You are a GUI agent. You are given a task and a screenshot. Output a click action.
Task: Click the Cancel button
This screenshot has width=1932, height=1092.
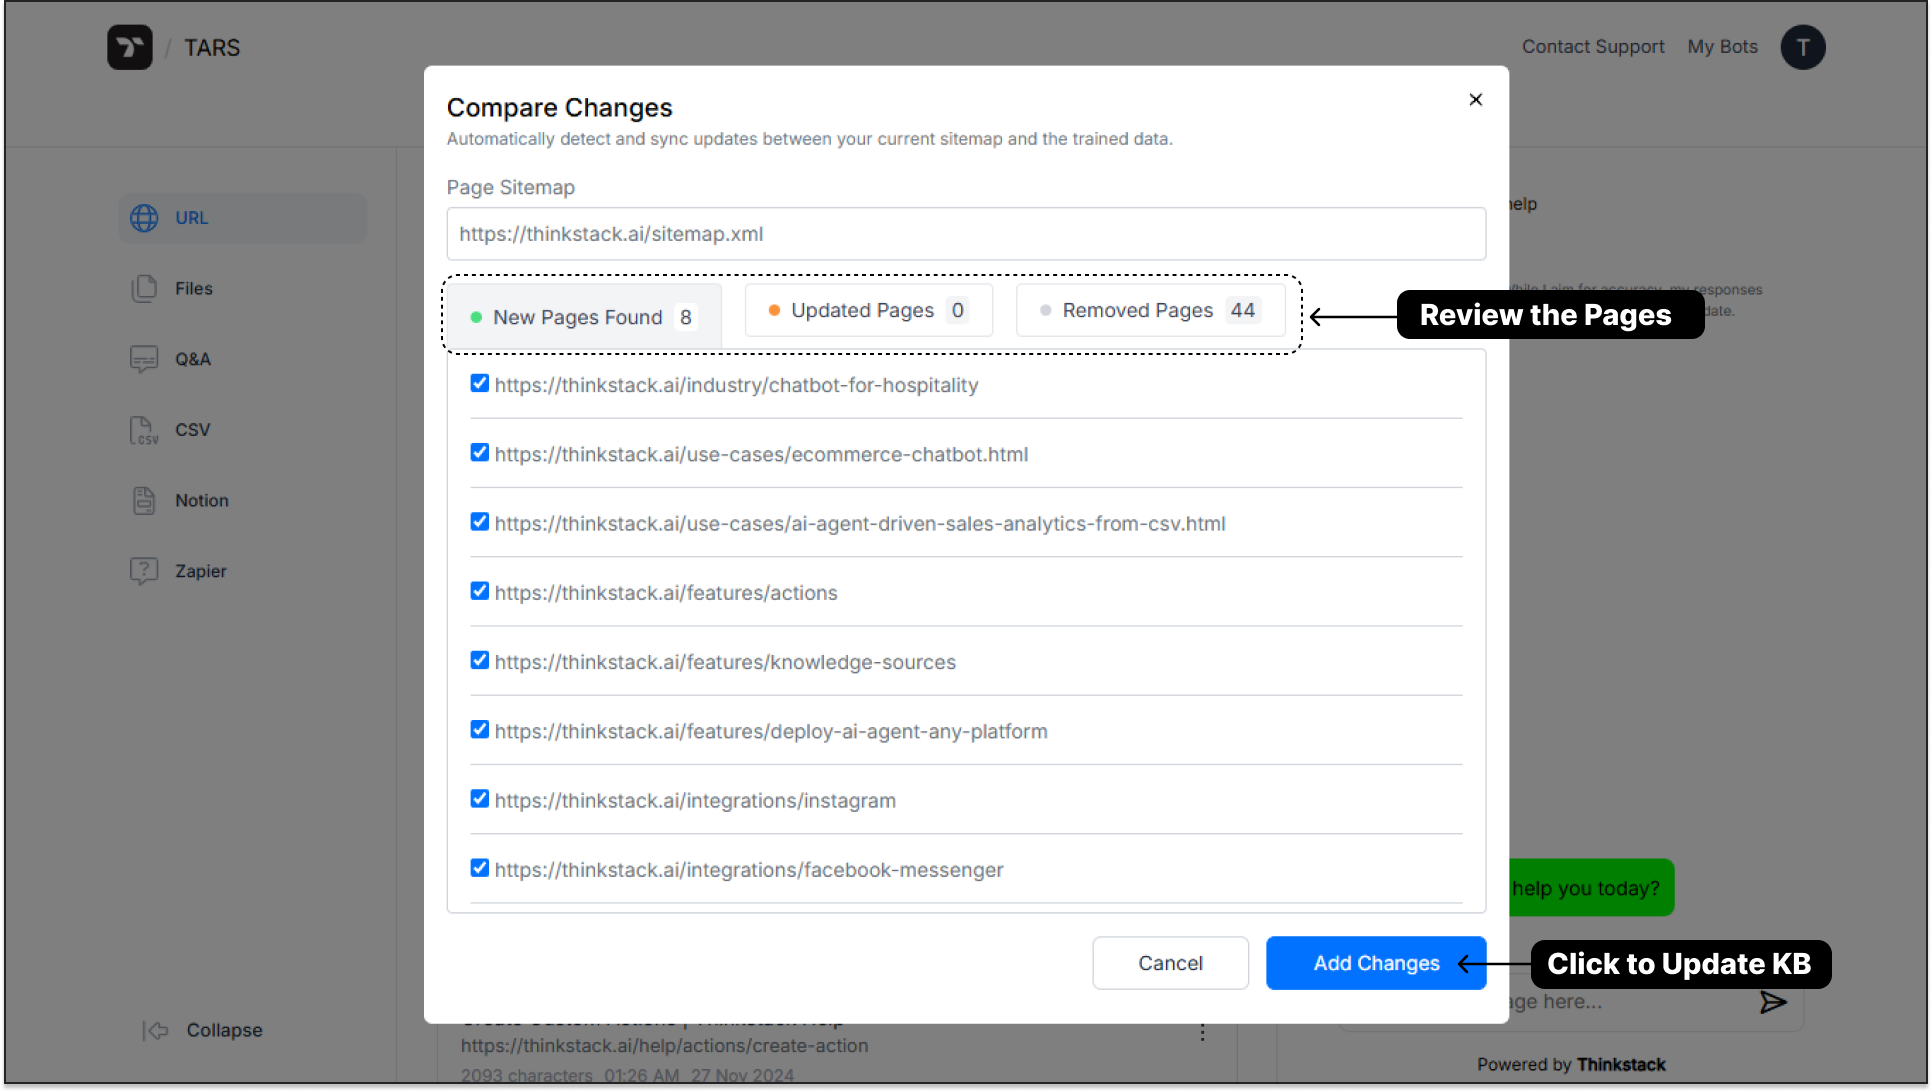tap(1170, 963)
